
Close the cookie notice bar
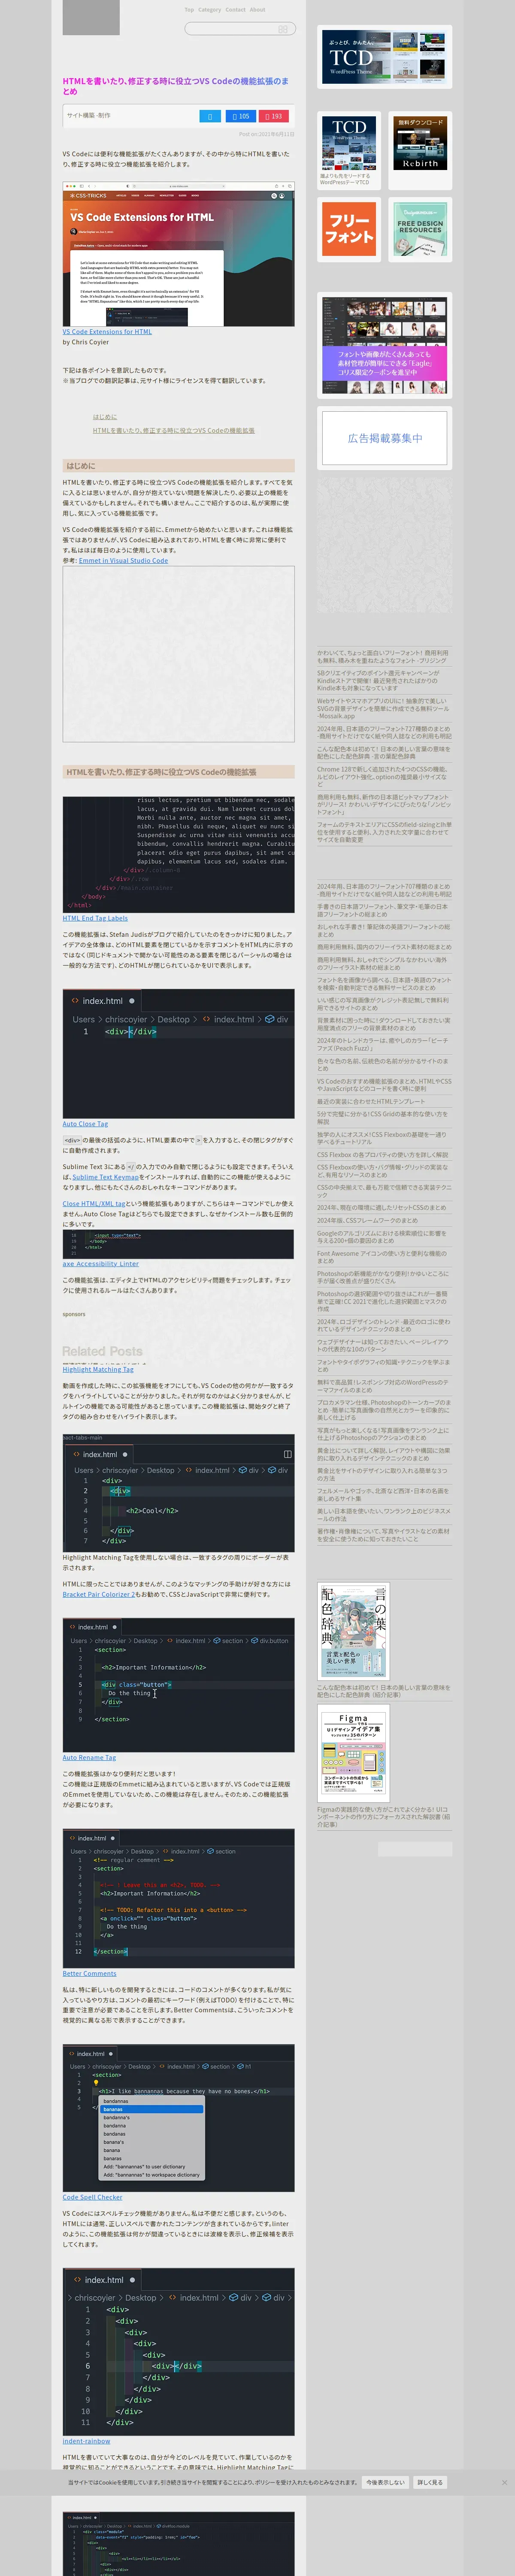[x=504, y=2482]
